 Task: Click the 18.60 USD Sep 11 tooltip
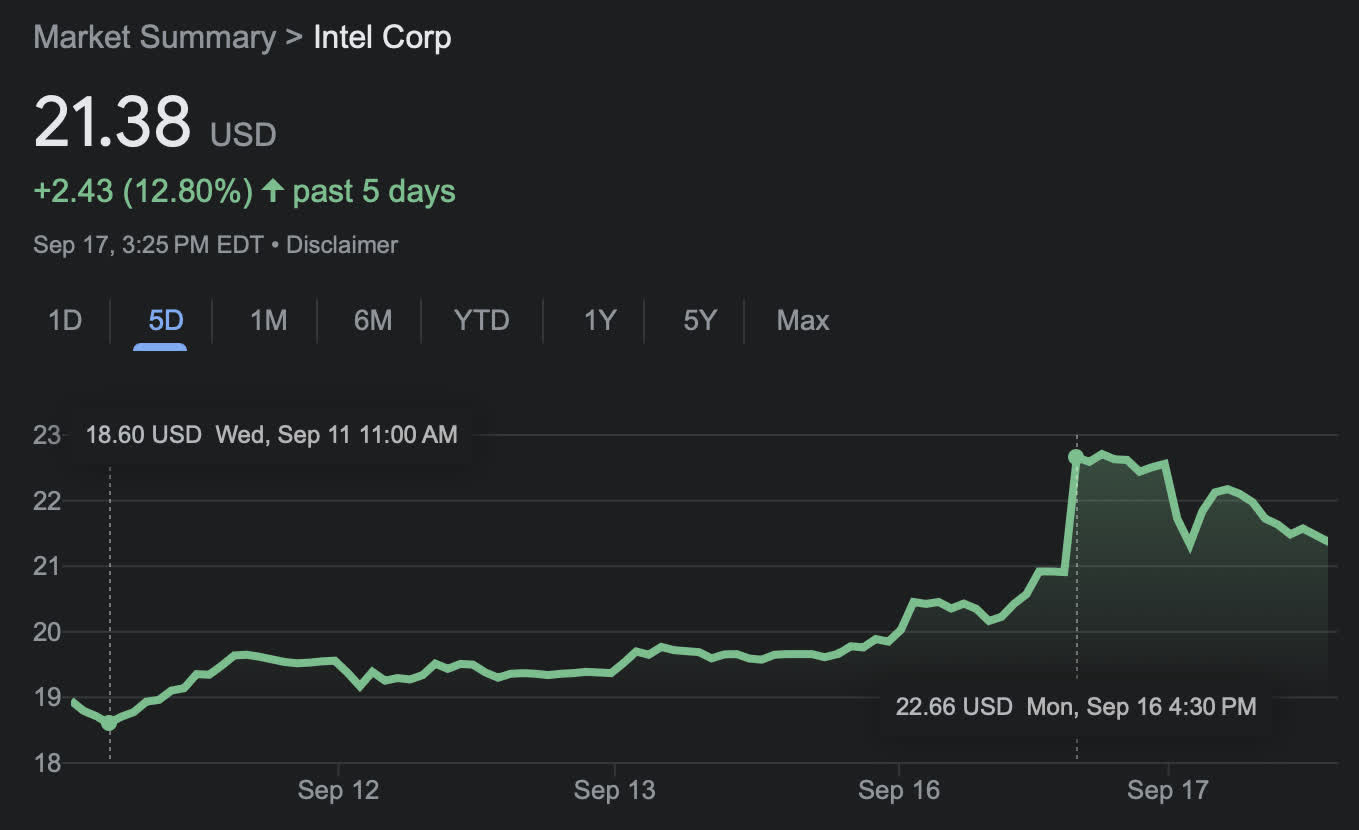[x=271, y=435]
